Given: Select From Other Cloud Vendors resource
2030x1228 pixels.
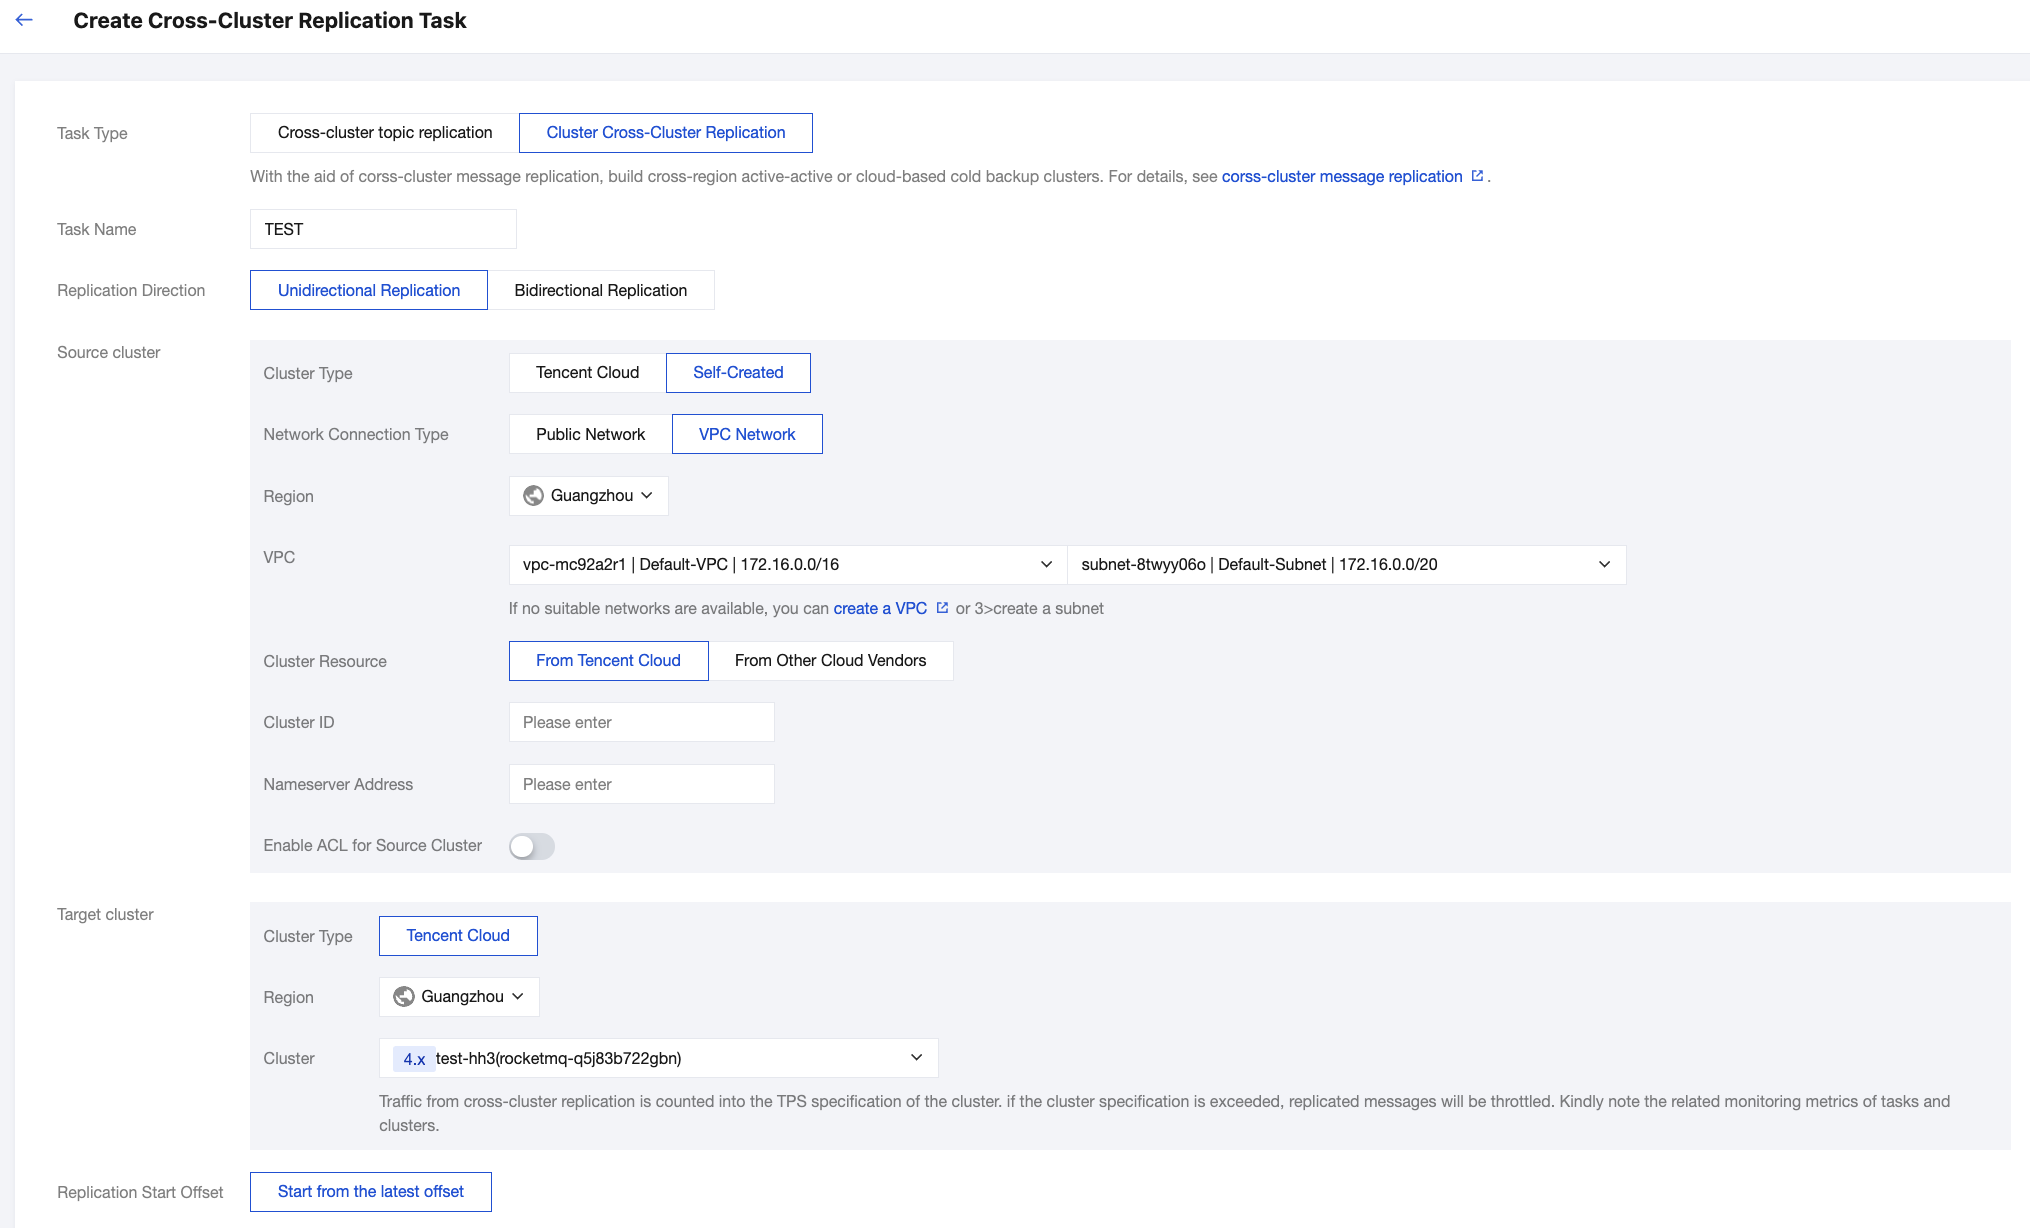Looking at the screenshot, I should (x=830, y=661).
